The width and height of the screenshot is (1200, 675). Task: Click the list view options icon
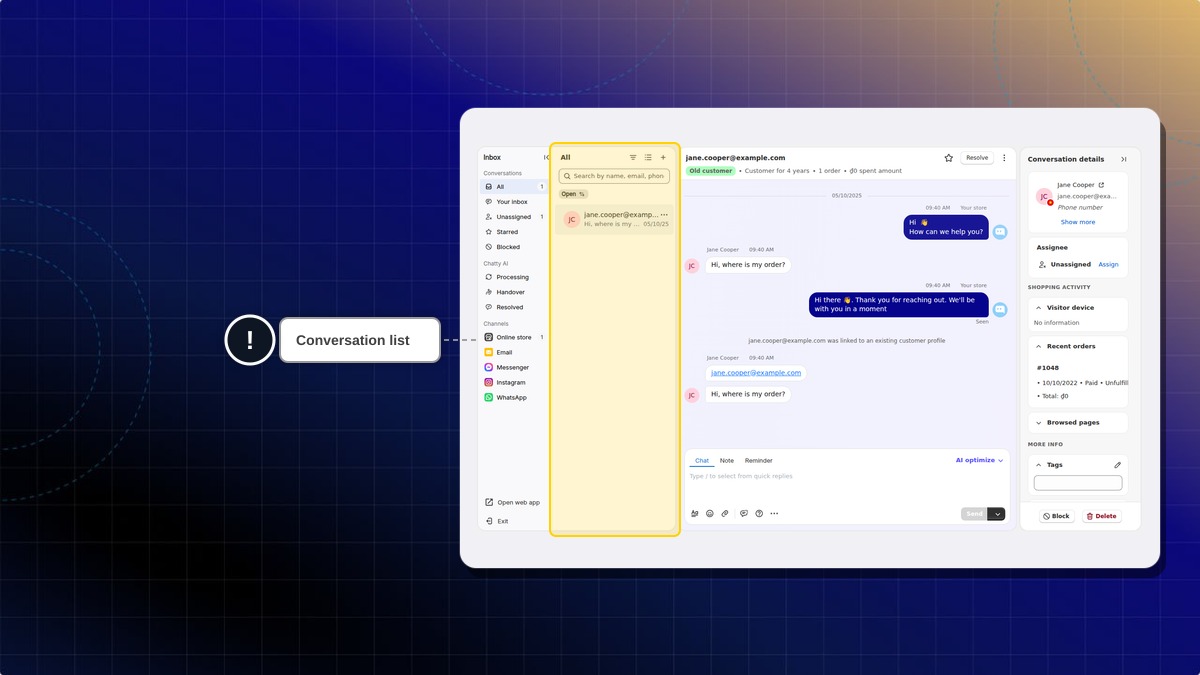click(x=648, y=157)
